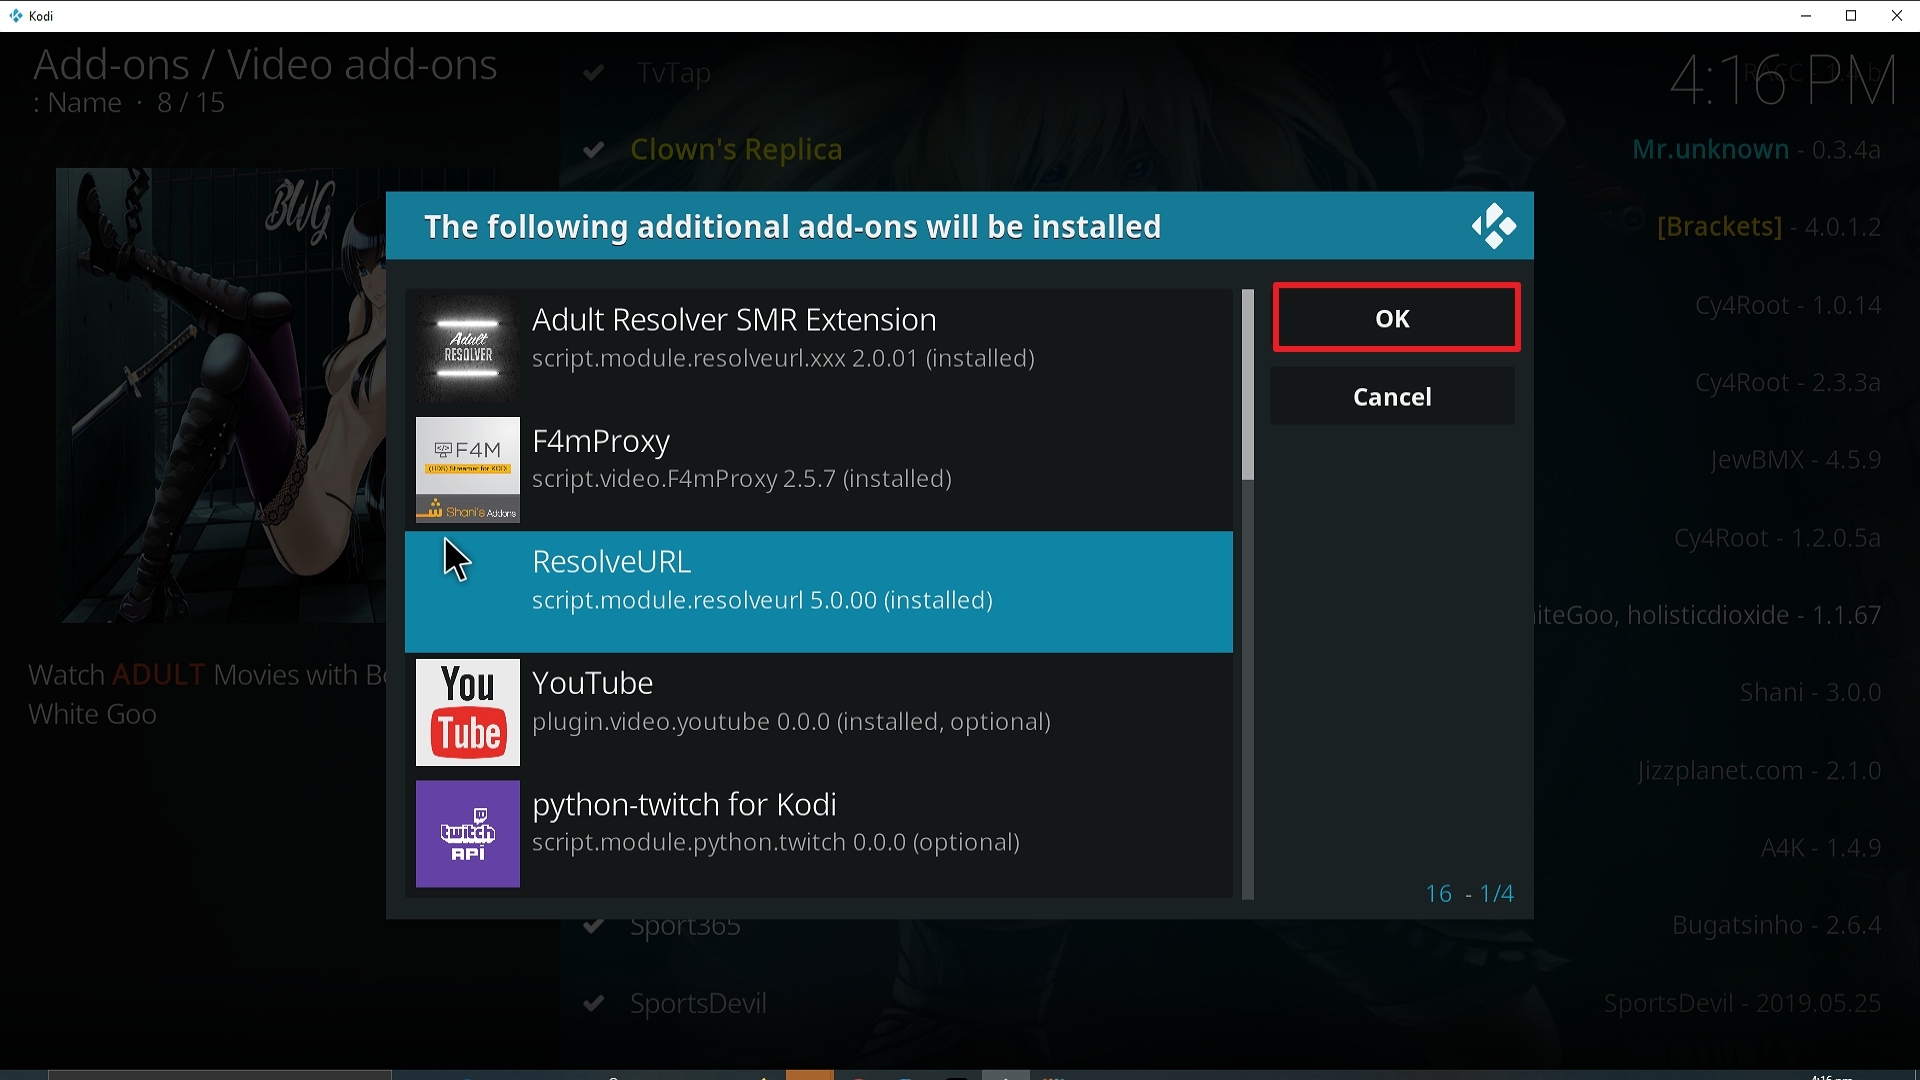
Task: Click 'holisticdioxide - 1.1.67' author text
Action: pyautogui.click(x=1754, y=615)
